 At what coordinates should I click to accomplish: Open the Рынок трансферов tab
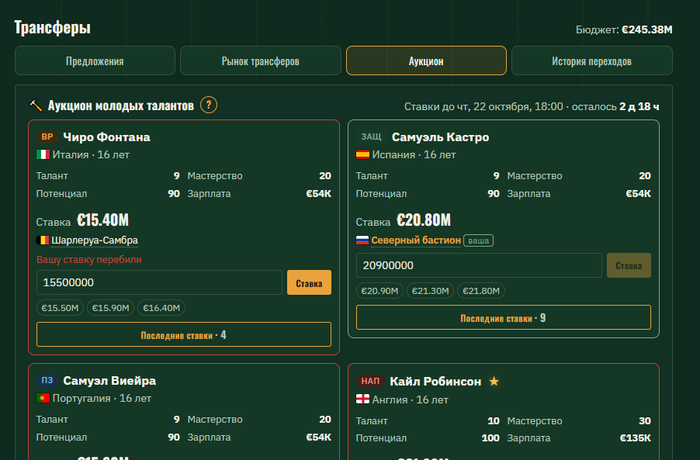[261, 61]
